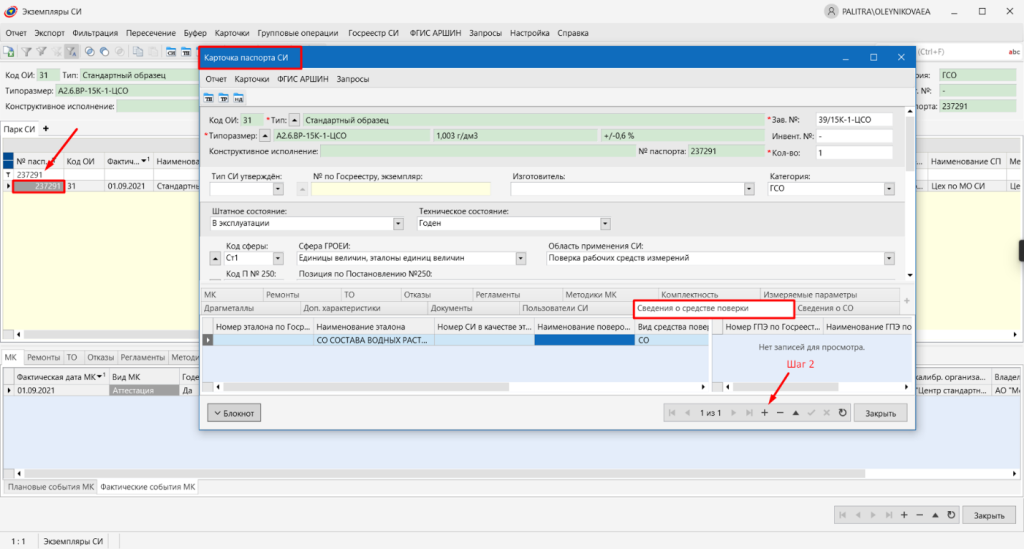The height and width of the screenshot is (549, 1024).
Task: Expand the Блокнот section
Action: [234, 413]
